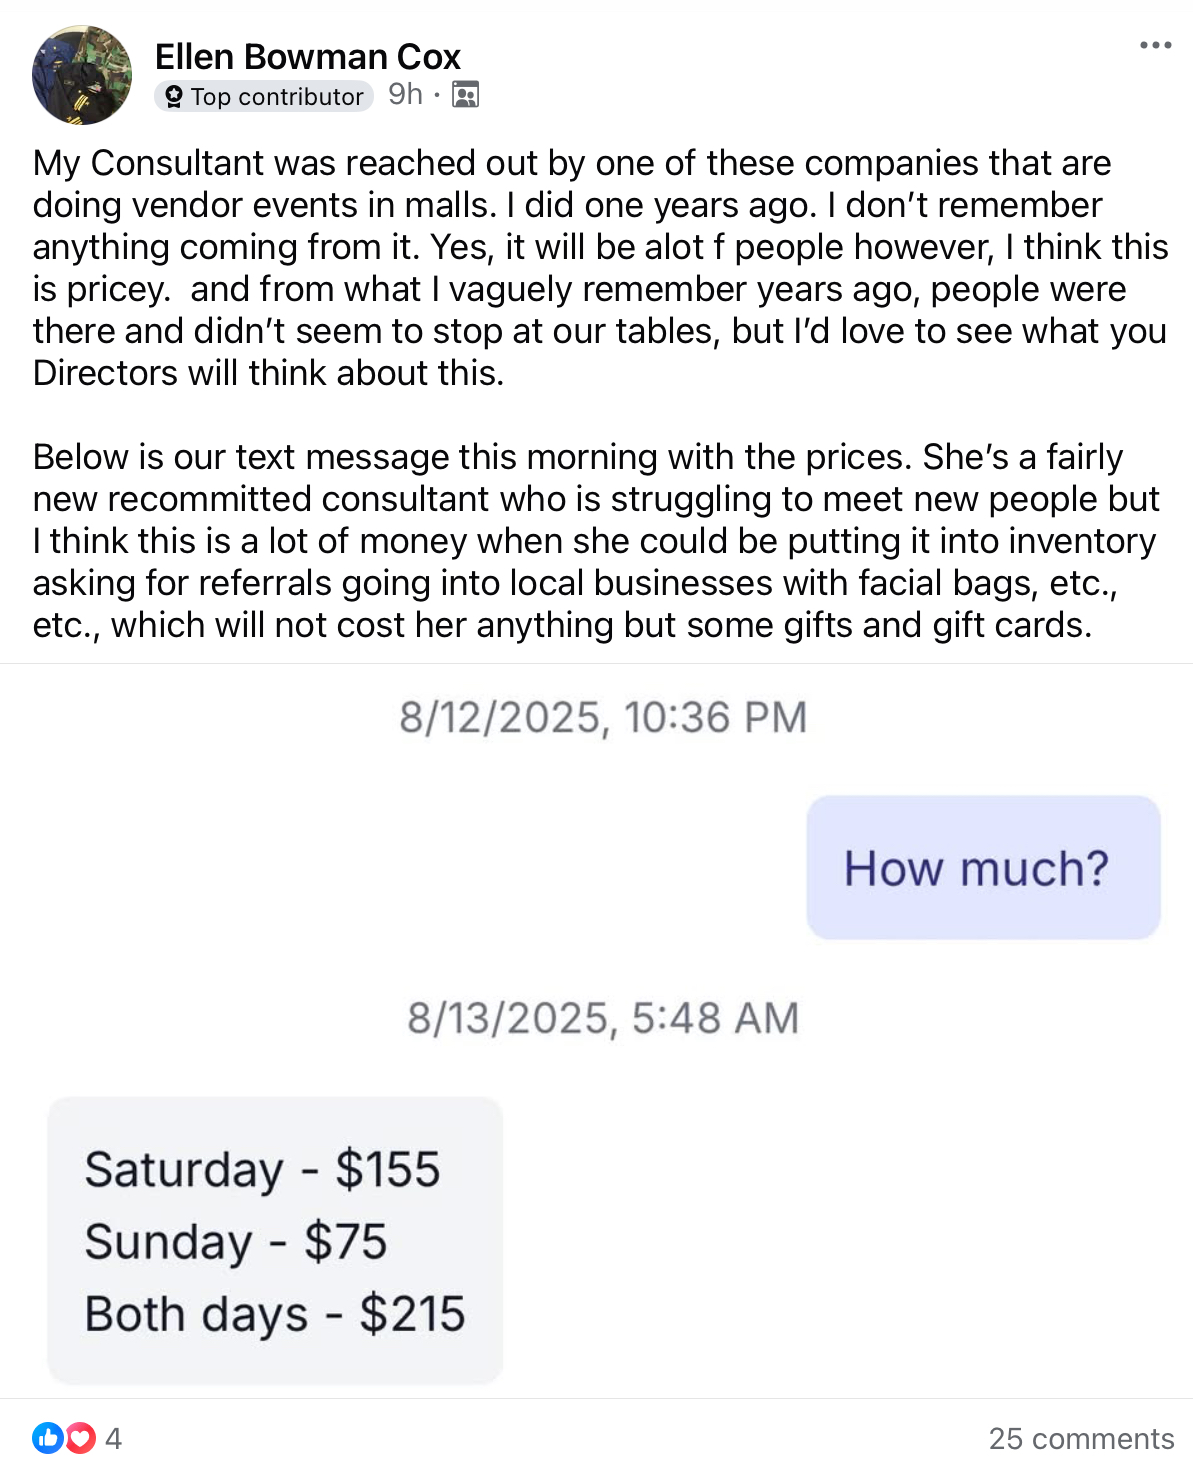The width and height of the screenshot is (1193, 1470).
Task: Click the red Love reaction icon
Action: pyautogui.click(x=80, y=1438)
